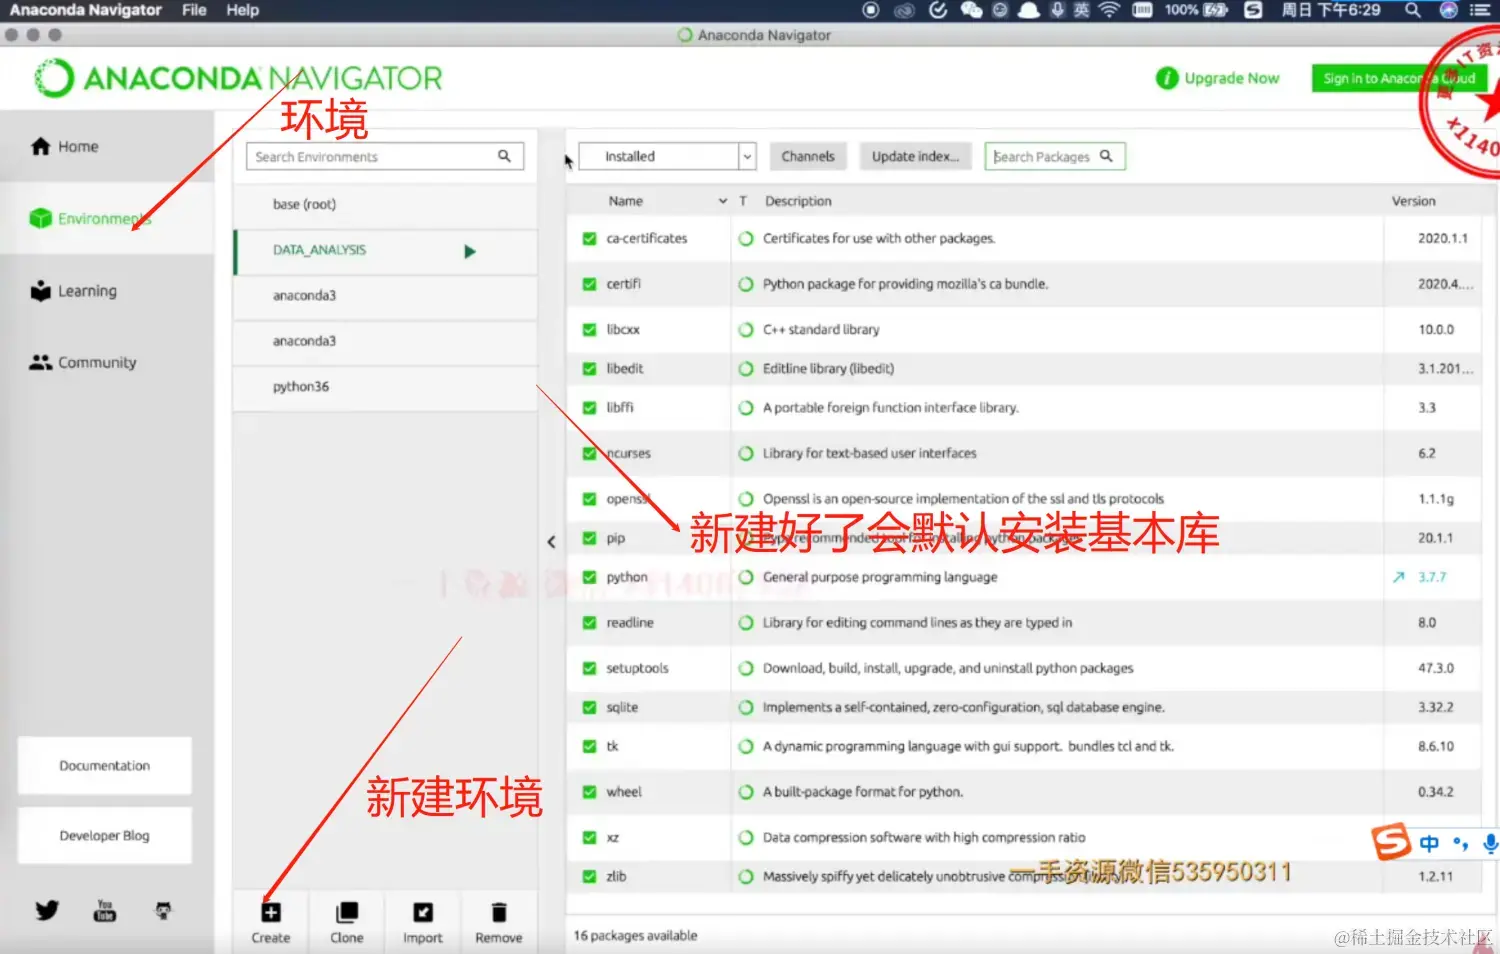This screenshot has width=1500, height=954.
Task: Uncheck the python package checkbox
Action: [590, 577]
